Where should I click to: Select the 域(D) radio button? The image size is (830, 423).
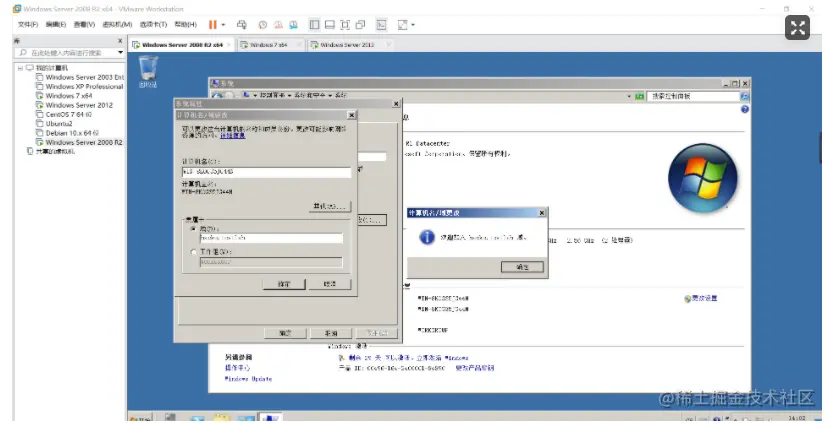pyautogui.click(x=193, y=229)
